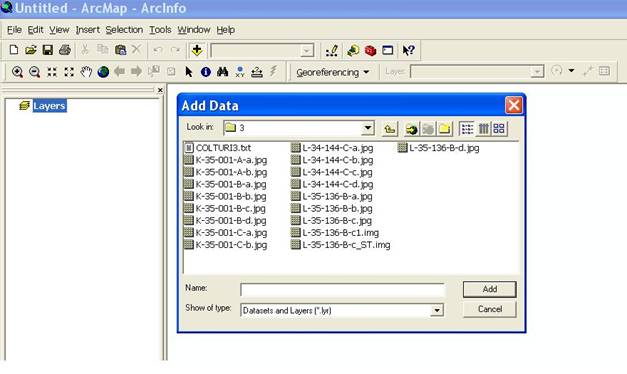Switch Add Data to Details view

point(483,129)
